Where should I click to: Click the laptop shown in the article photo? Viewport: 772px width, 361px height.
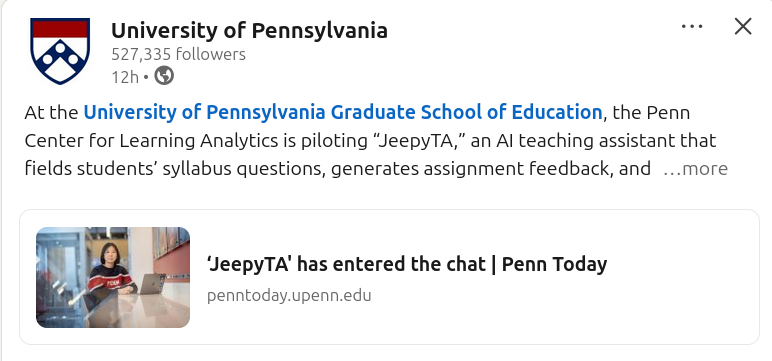tap(153, 284)
